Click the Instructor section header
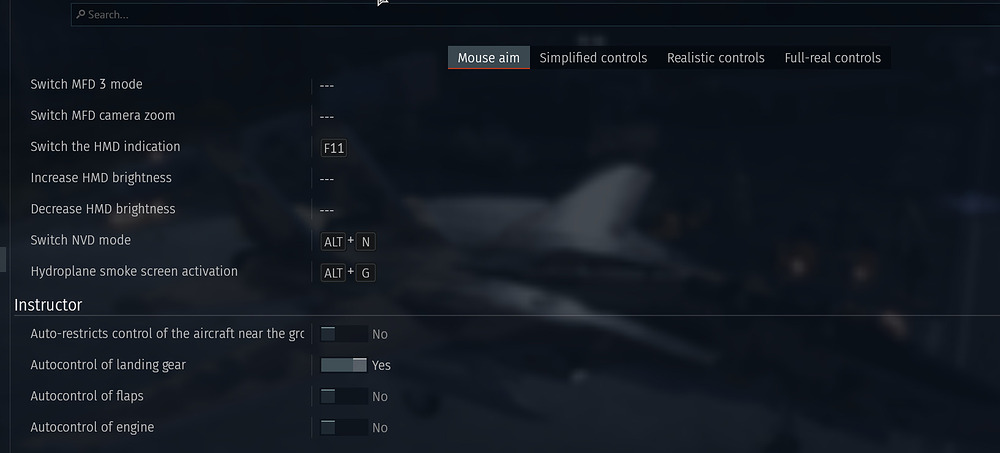Screen dimensions: 1000x453 pyautogui.click(x=48, y=305)
